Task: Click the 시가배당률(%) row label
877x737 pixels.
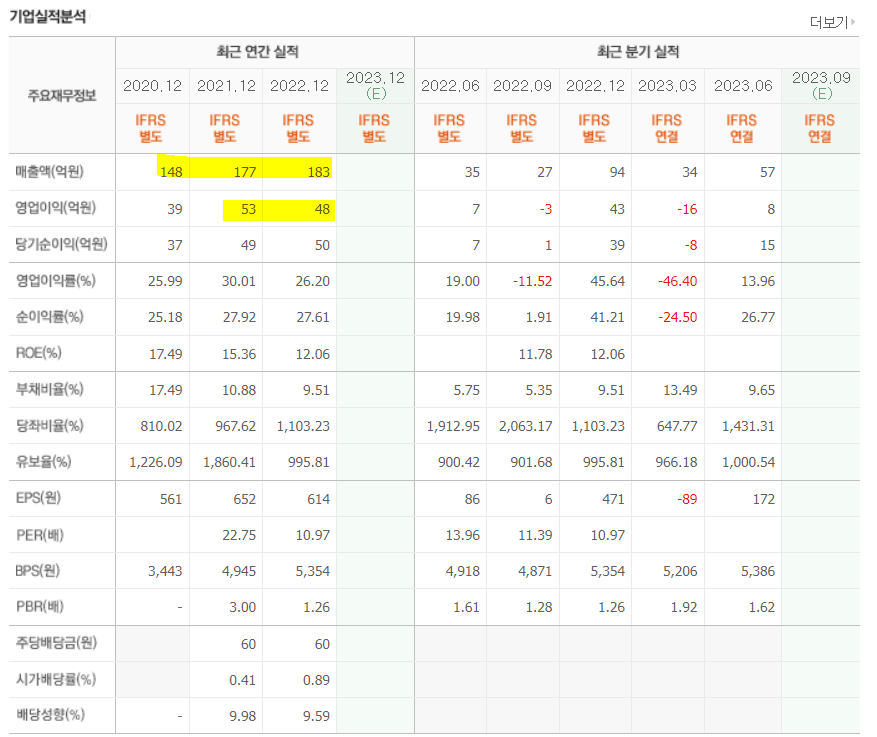Action: click(56, 679)
